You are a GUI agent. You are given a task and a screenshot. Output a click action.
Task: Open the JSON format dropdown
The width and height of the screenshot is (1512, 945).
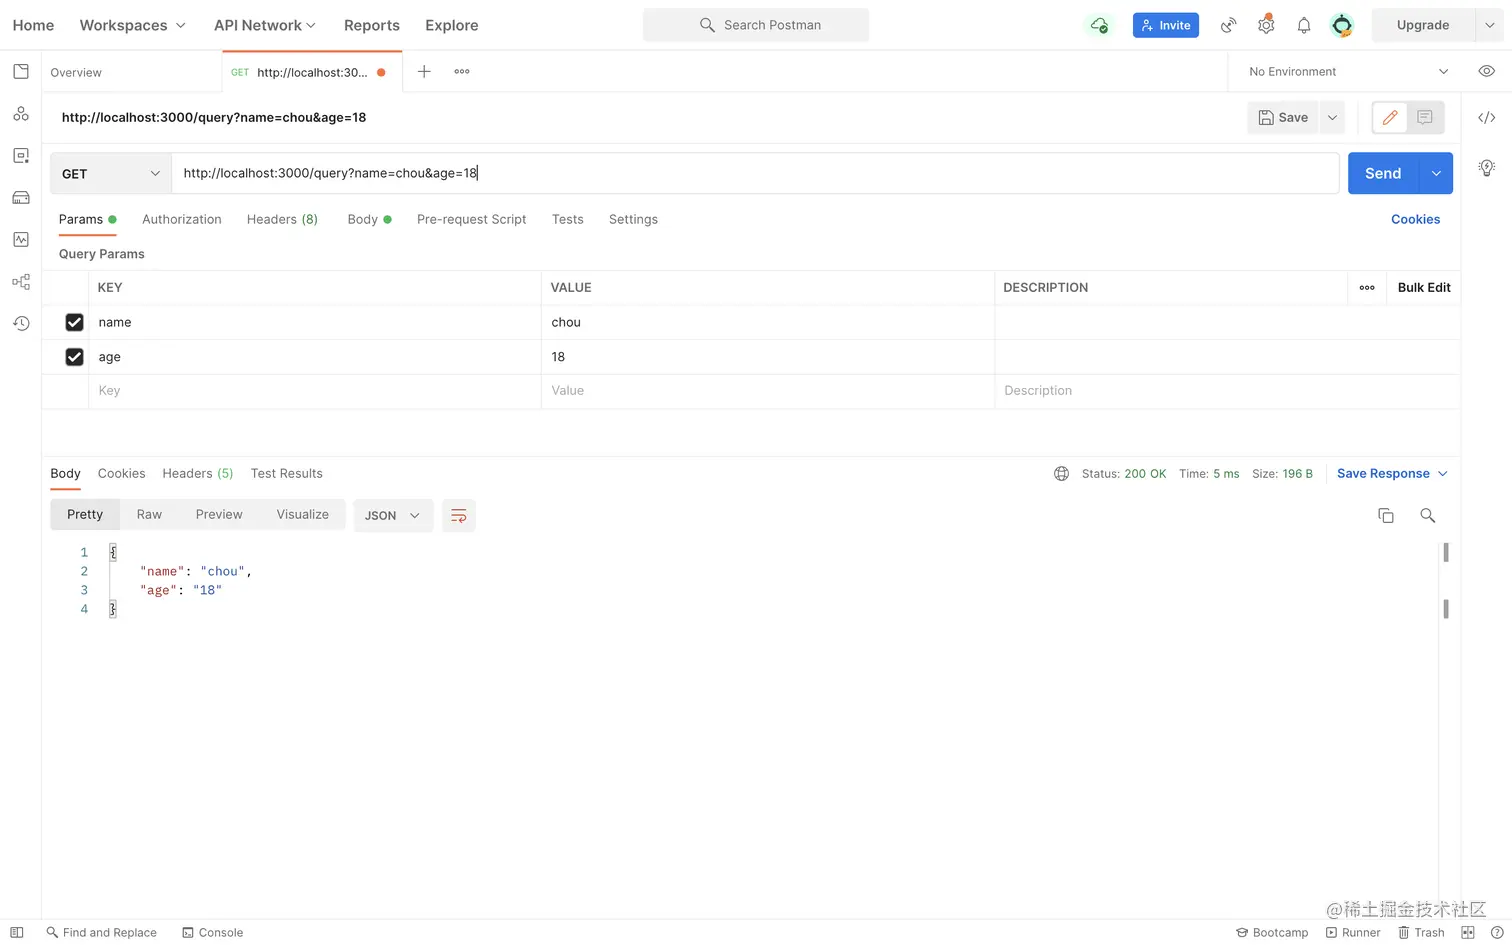click(x=393, y=515)
